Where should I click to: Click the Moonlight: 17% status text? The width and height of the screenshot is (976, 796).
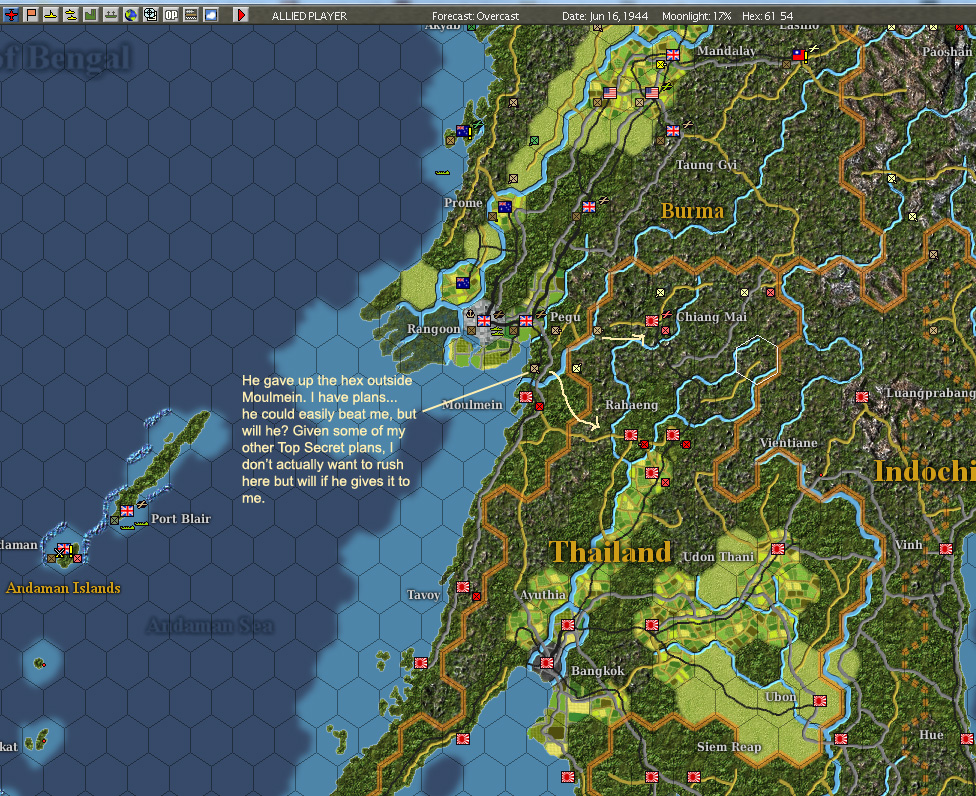[x=697, y=16]
